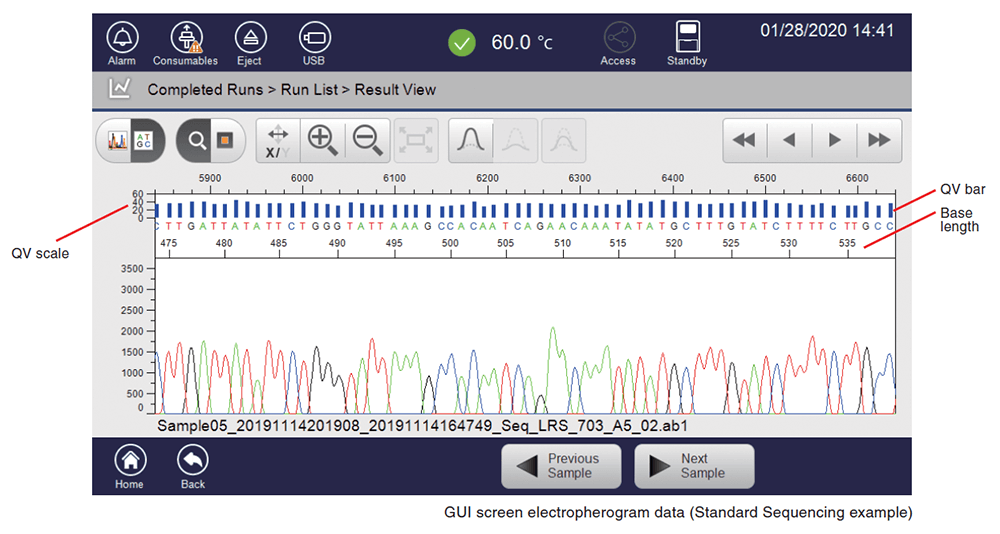Image resolution: width=1000 pixels, height=534 pixels.
Task: Click the zoom in magnifier
Action: tap(322, 141)
